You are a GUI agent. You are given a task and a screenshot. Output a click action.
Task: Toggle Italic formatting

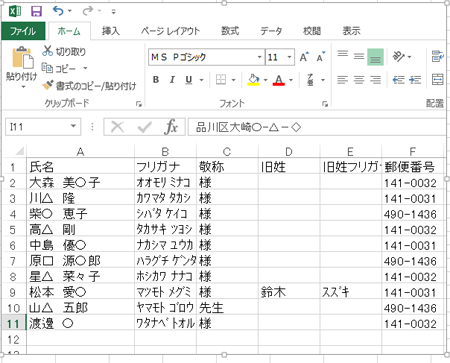tap(172, 80)
